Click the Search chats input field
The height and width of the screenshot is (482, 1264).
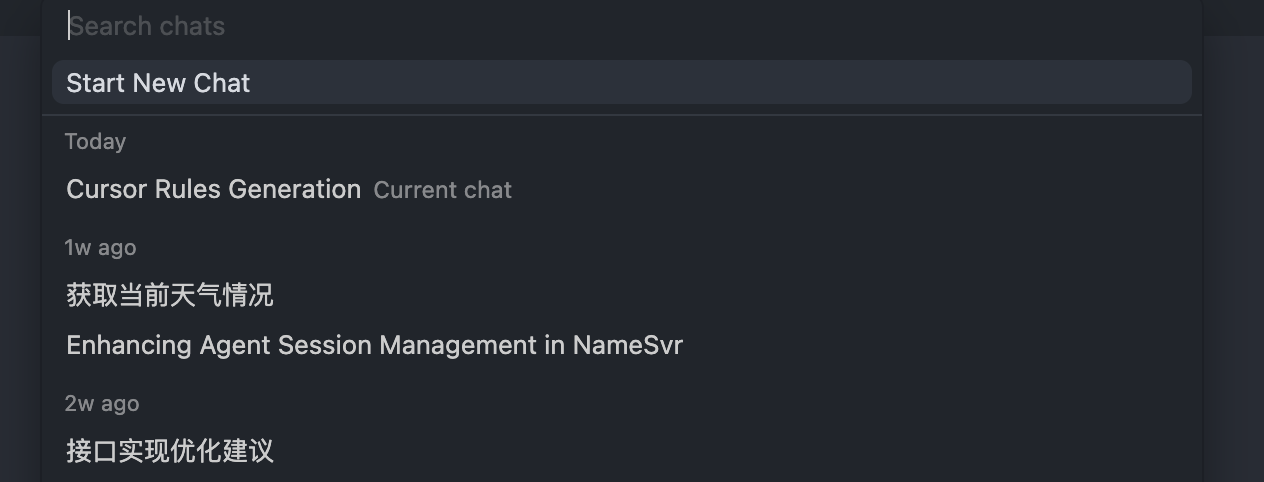click(x=620, y=26)
